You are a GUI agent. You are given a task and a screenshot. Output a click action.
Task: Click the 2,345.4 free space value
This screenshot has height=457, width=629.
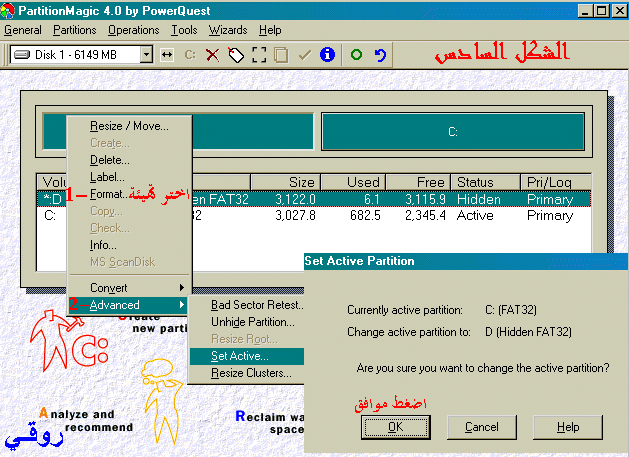(x=425, y=215)
